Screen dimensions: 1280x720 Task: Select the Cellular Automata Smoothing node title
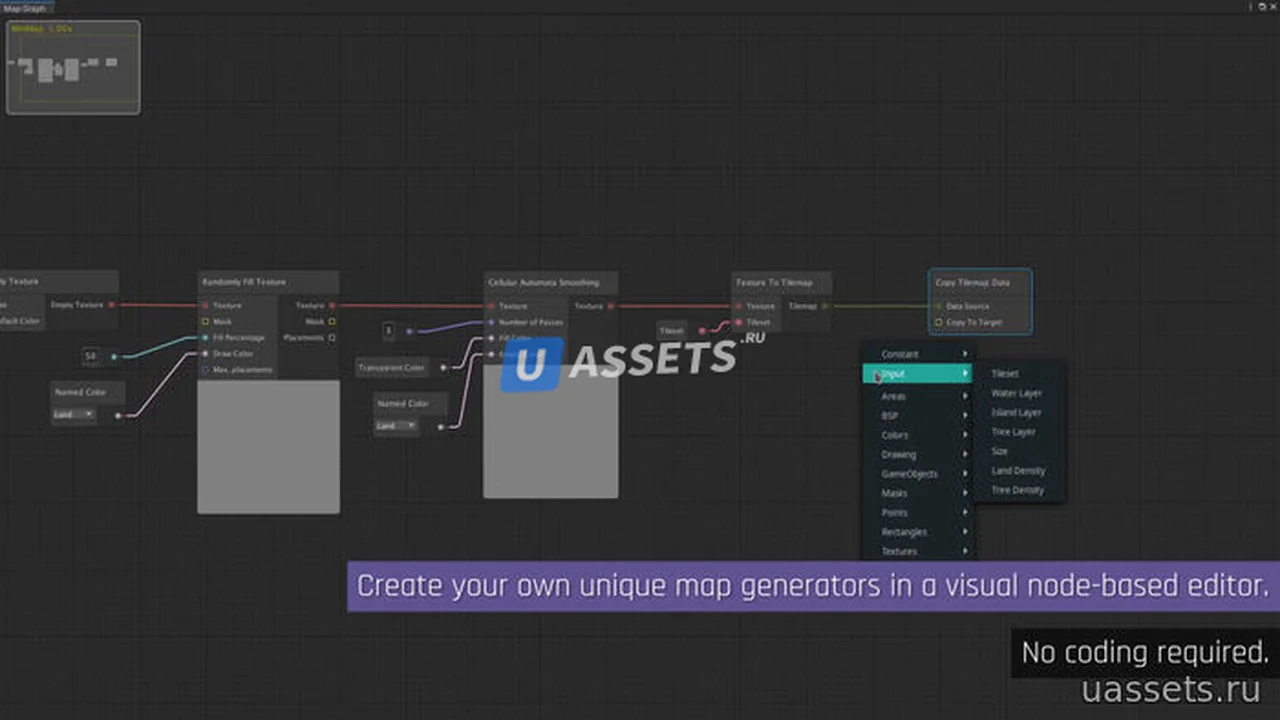tap(544, 283)
